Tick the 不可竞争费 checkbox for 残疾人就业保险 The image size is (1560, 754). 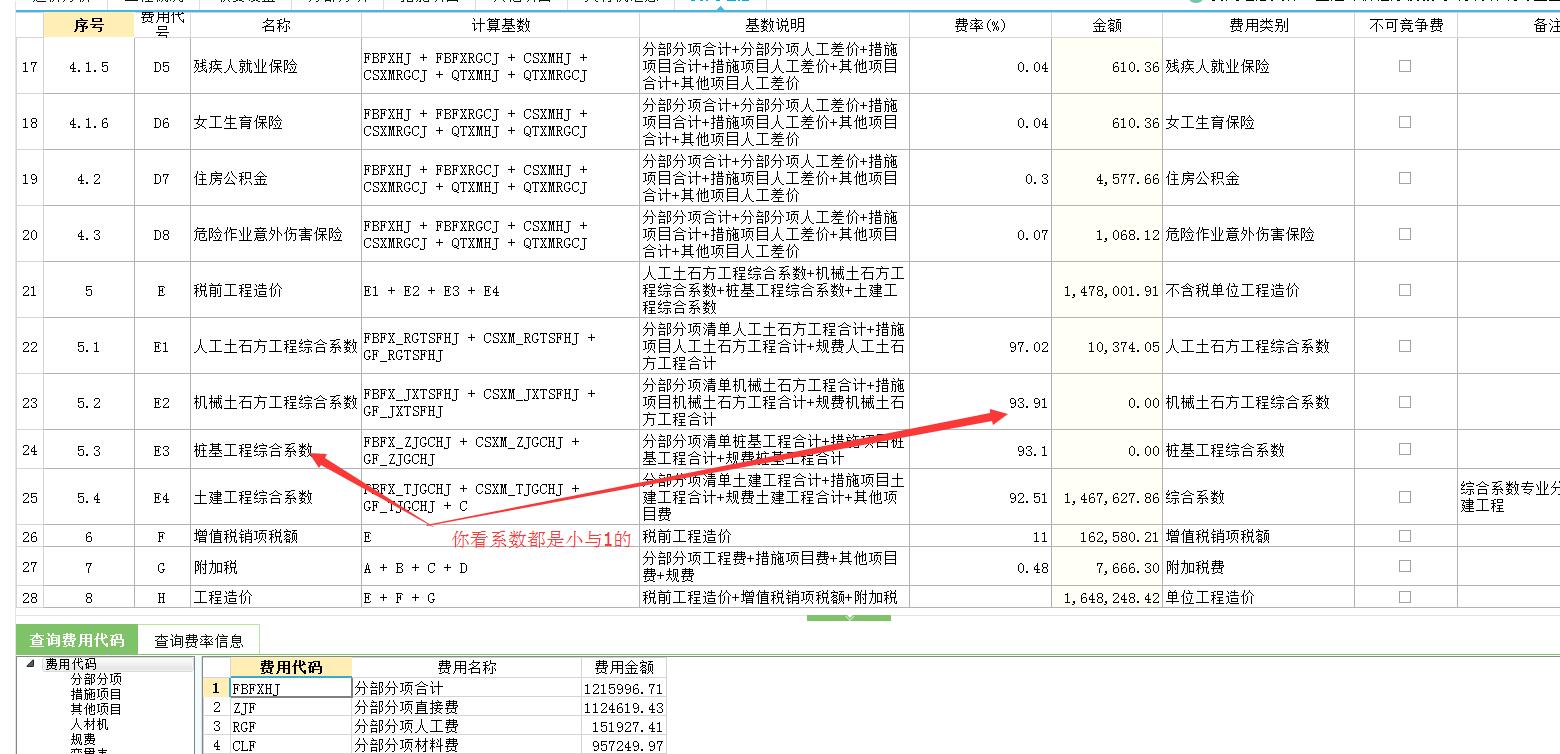tap(1405, 66)
